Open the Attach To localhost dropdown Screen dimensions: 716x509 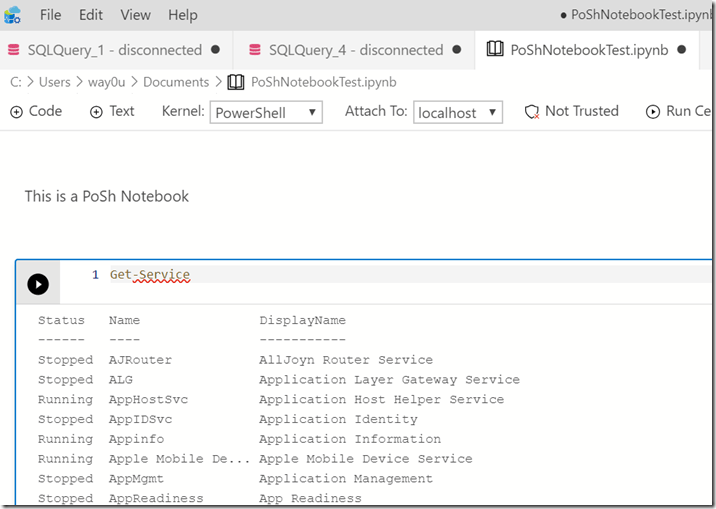pos(458,112)
